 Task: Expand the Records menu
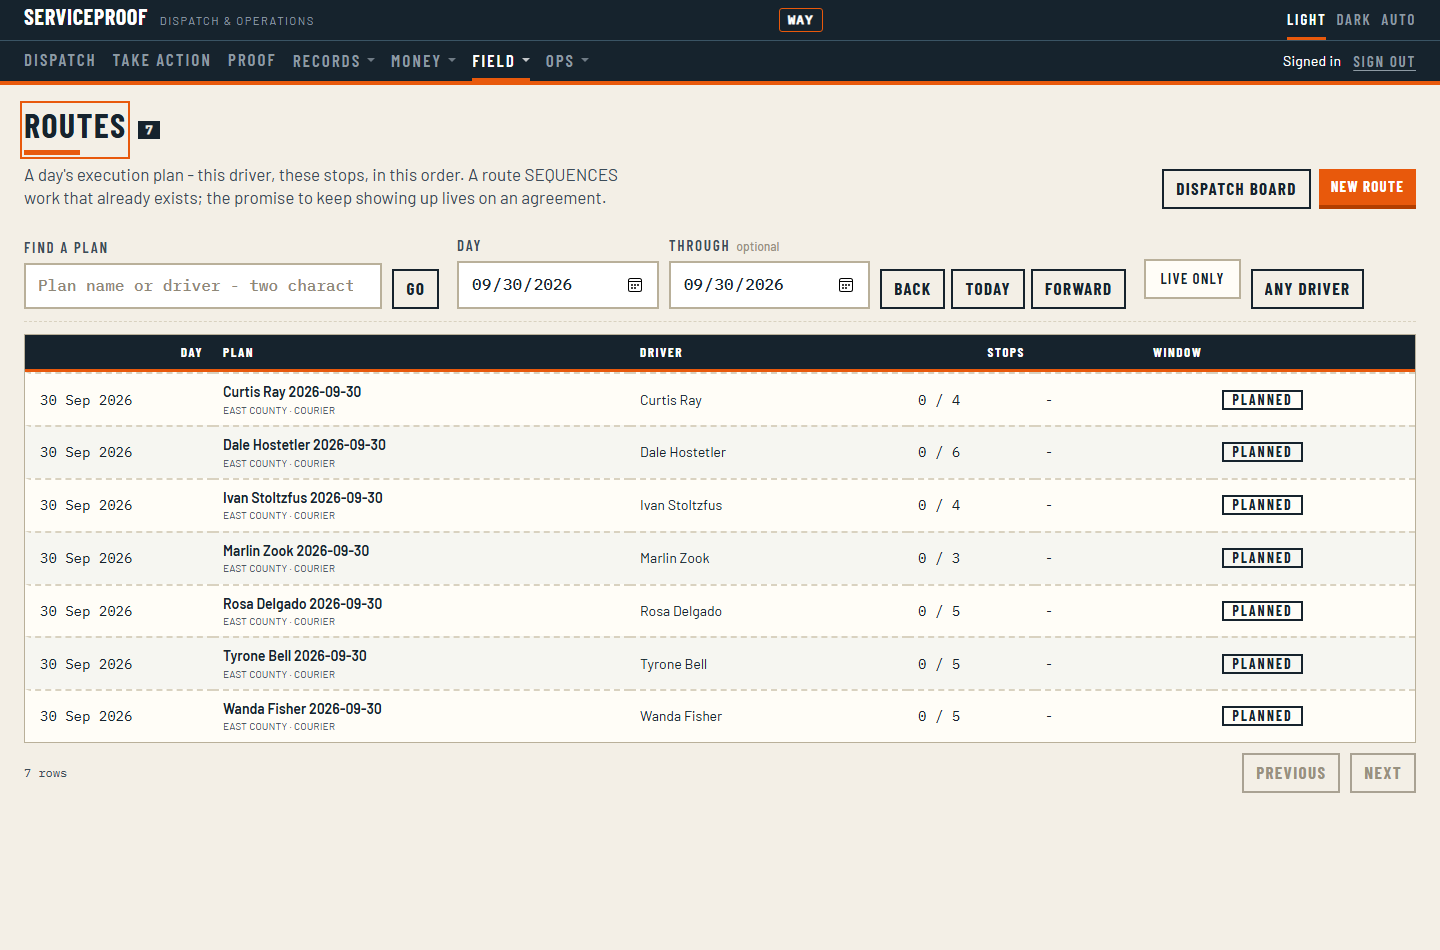[334, 61]
